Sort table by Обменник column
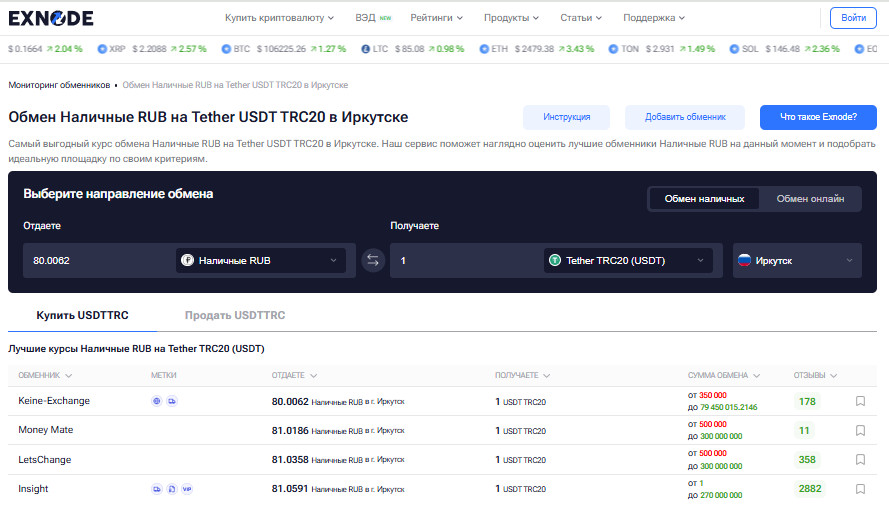The image size is (889, 505). pos(45,375)
